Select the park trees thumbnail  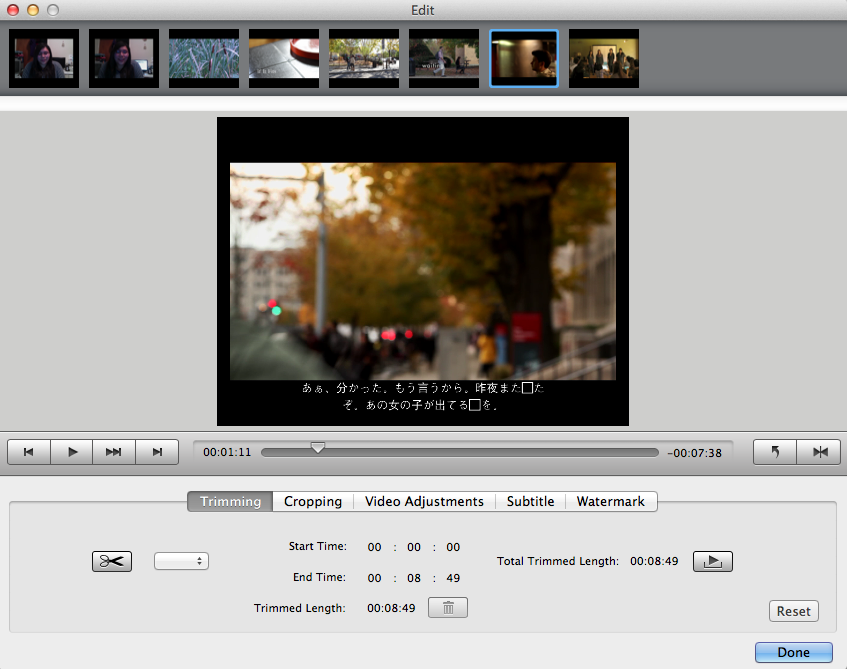(x=364, y=58)
